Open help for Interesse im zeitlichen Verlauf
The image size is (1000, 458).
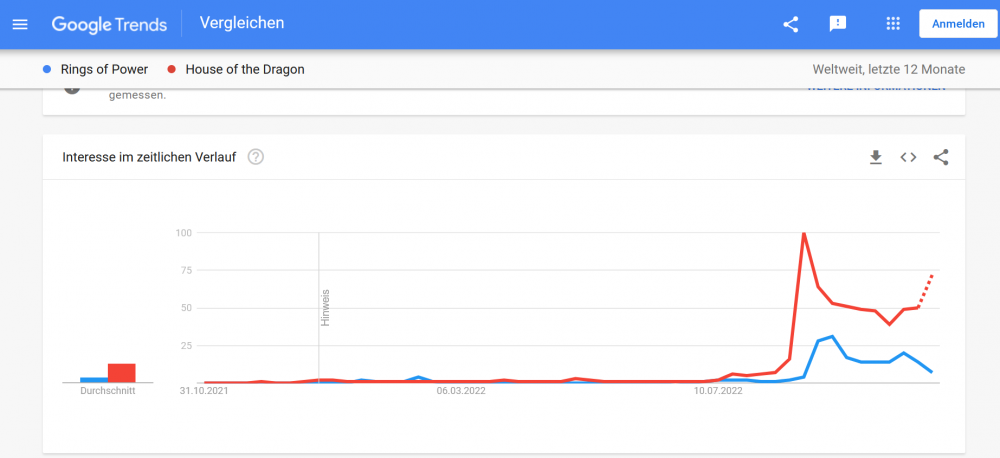tap(255, 157)
